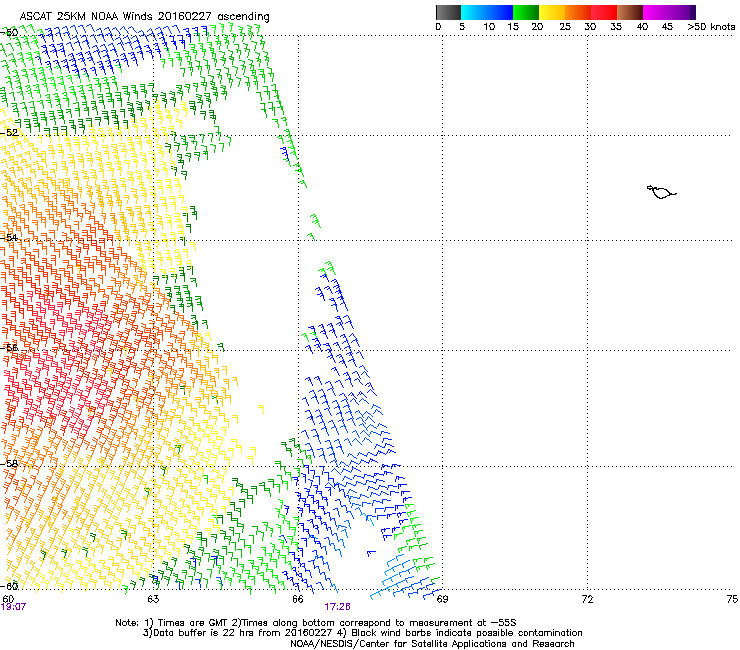Viewport: 740px width, 650px height.
Task: Click the 66 longitude axis label
Action: point(298,599)
